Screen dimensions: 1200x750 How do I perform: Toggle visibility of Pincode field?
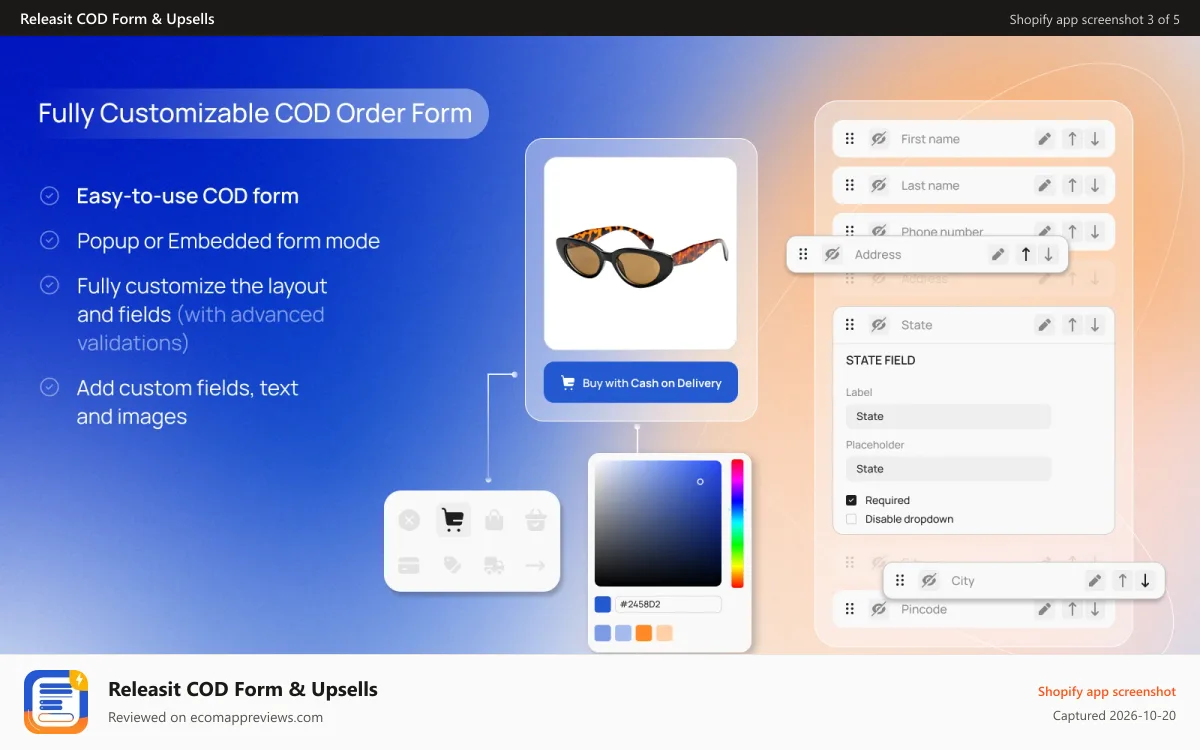click(879, 608)
